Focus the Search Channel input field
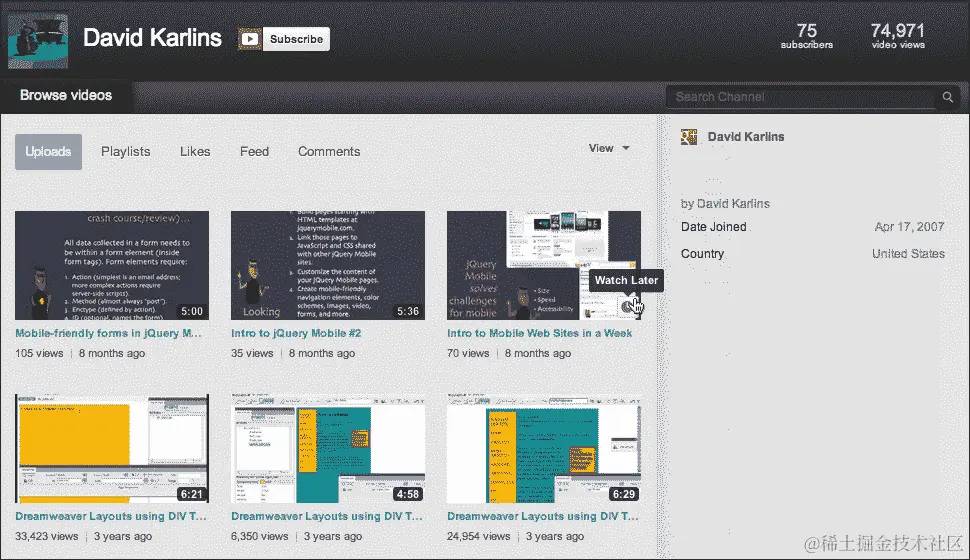 tap(800, 97)
